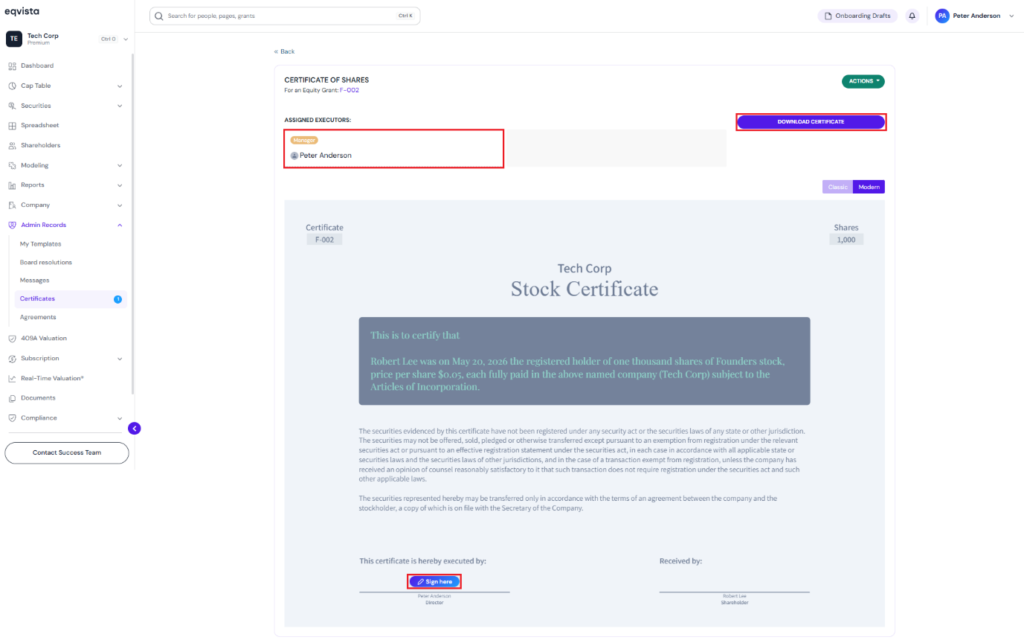Click the Reports chart icon
This screenshot has height=640, width=1024.
tap(12, 185)
